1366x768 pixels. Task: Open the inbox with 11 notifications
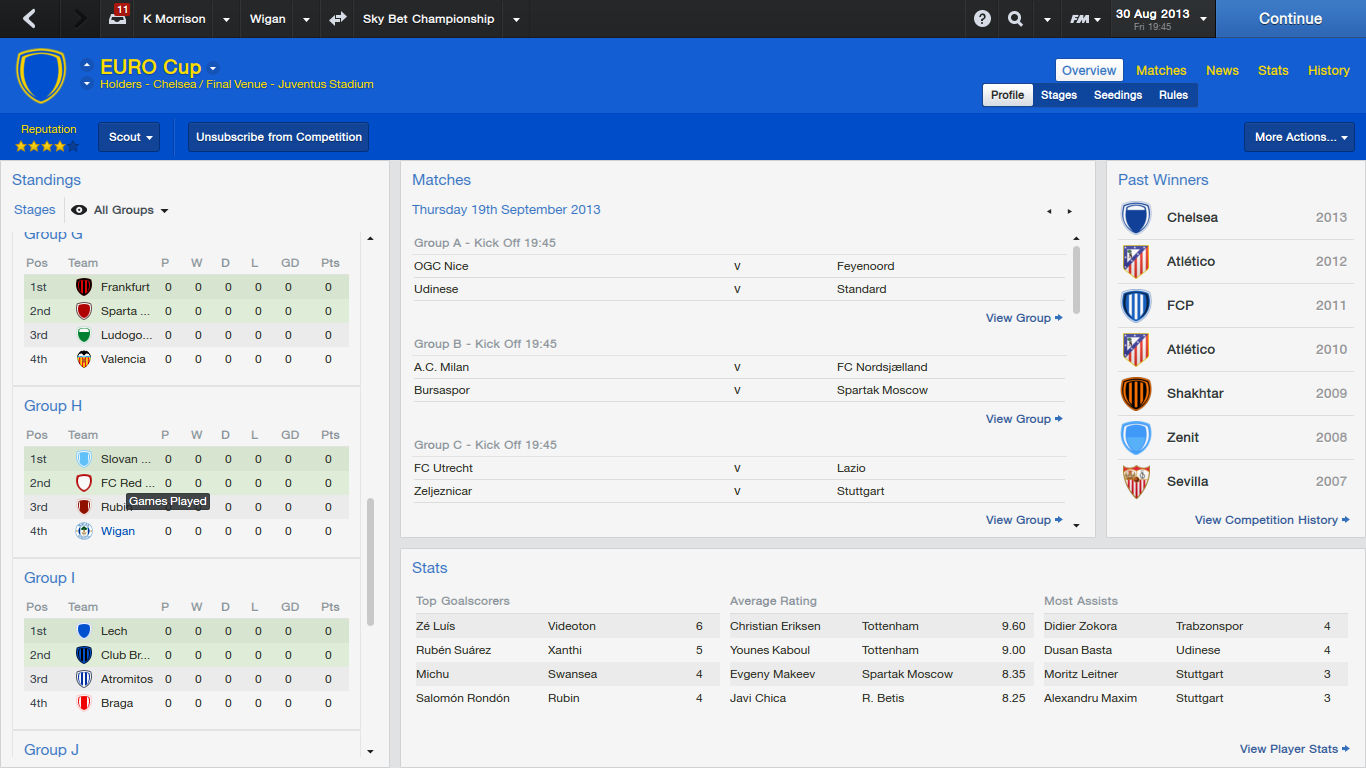[x=118, y=18]
